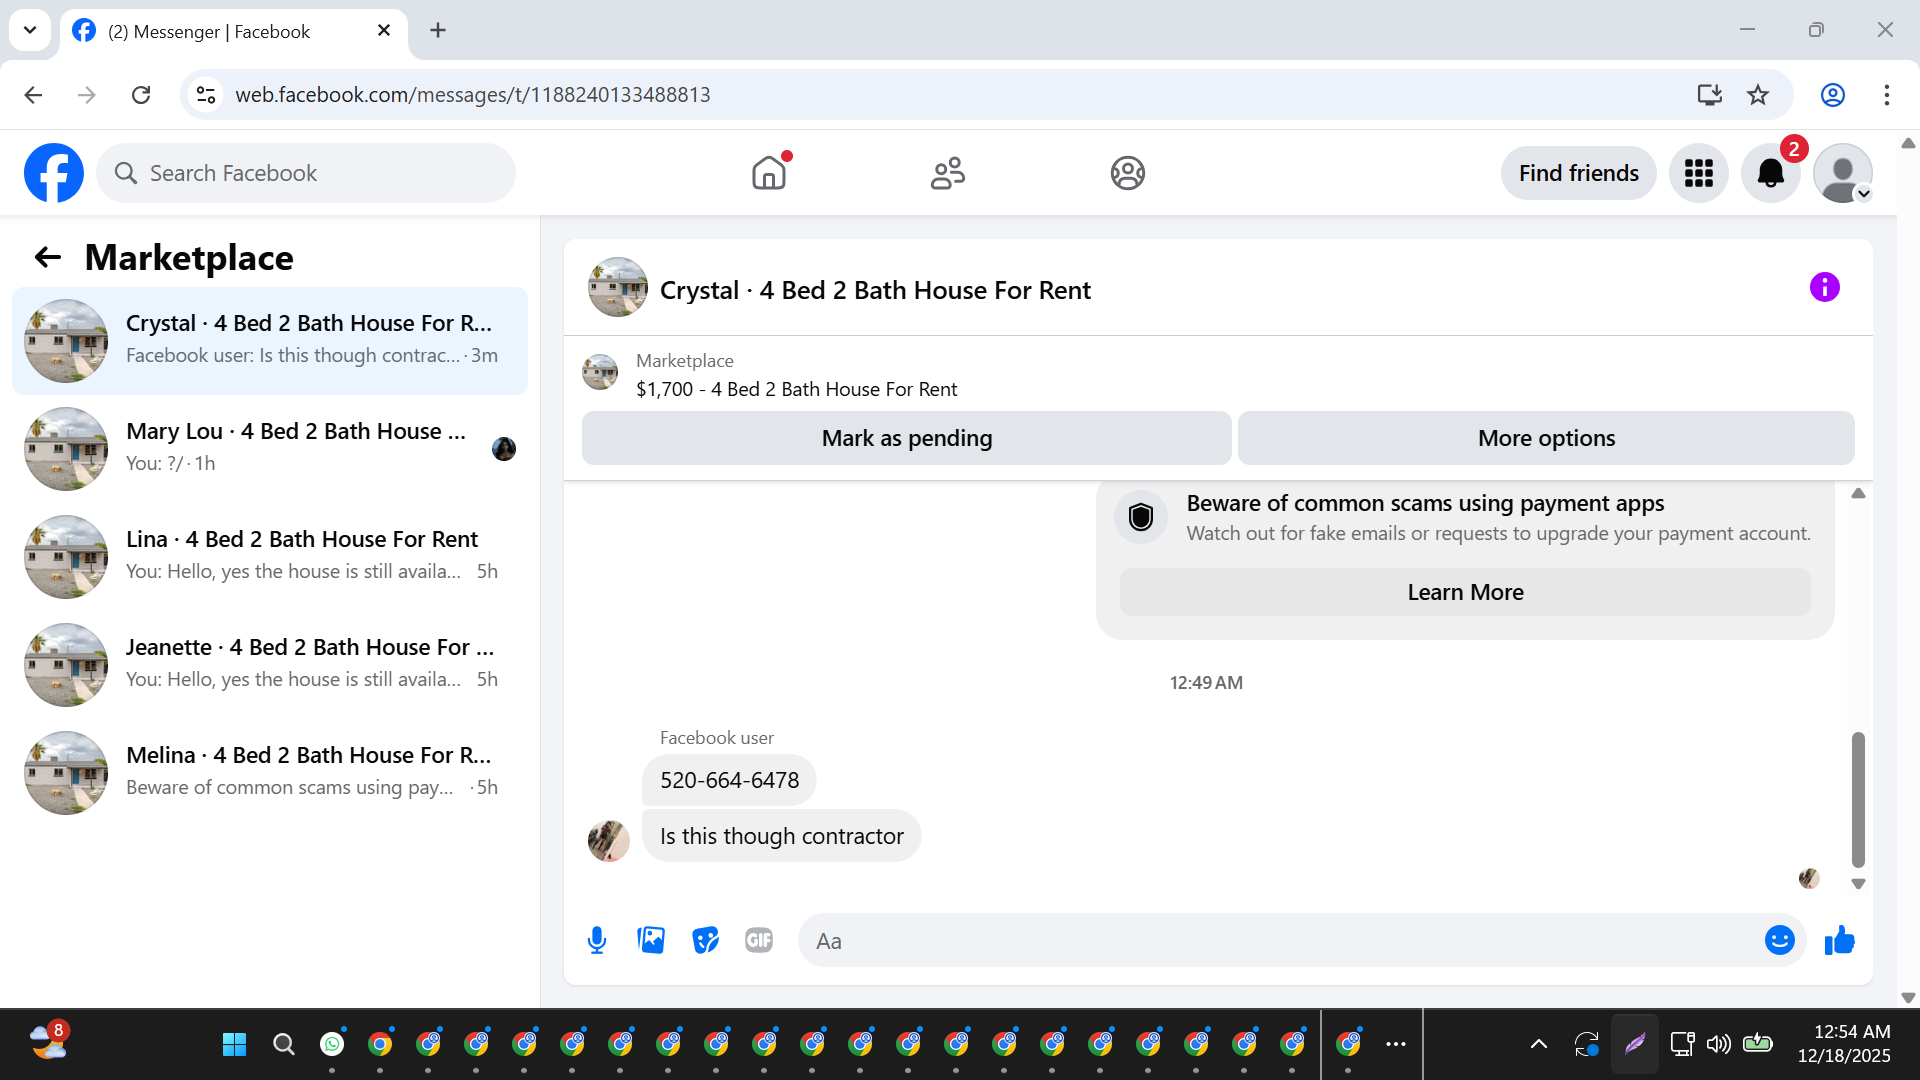Click the More options button
Viewport: 1920px width, 1080px height.
pyautogui.click(x=1546, y=438)
